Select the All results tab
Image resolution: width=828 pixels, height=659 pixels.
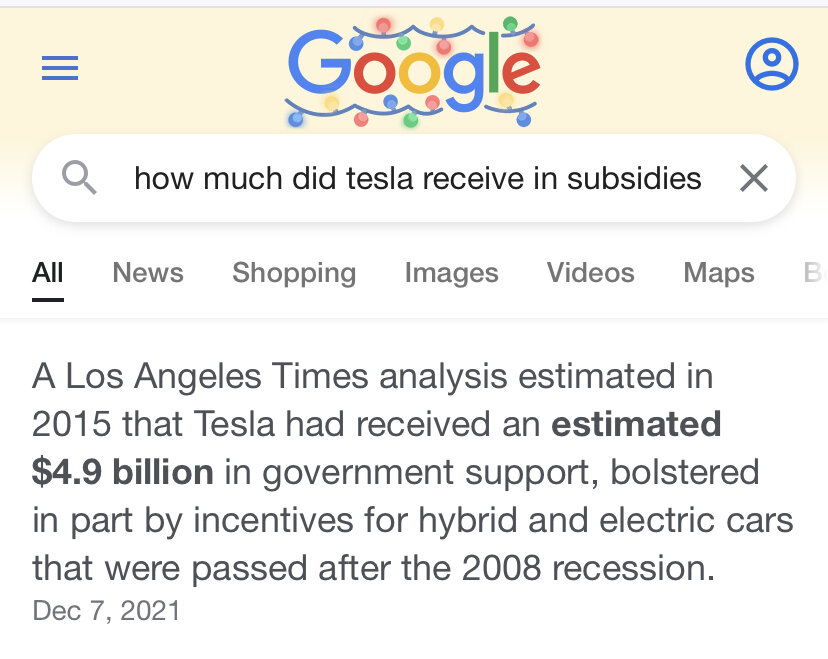click(48, 273)
